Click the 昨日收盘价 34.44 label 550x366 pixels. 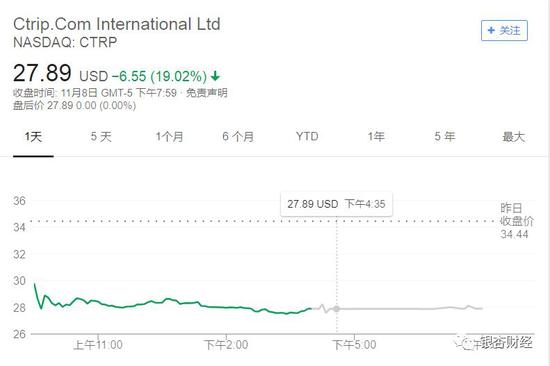(516, 221)
